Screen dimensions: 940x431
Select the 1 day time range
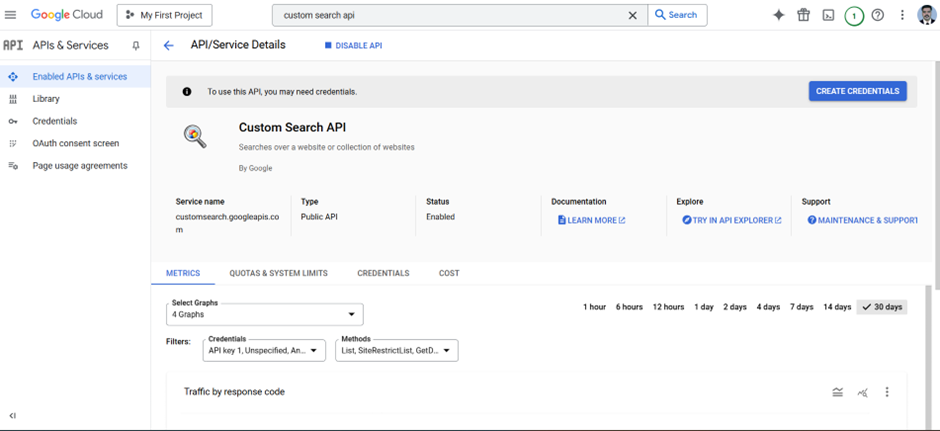coord(704,307)
